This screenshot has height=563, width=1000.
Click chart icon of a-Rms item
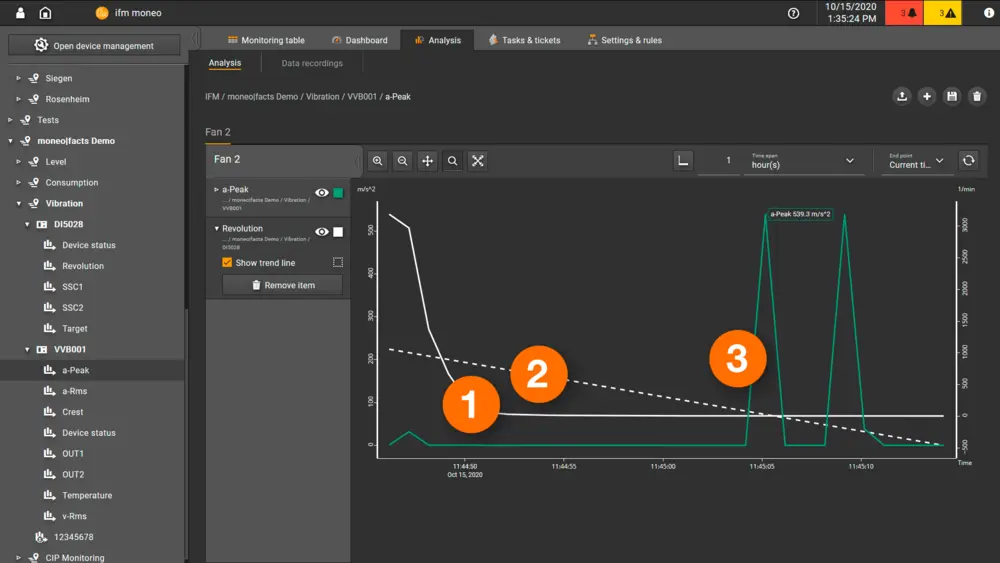[49, 390]
